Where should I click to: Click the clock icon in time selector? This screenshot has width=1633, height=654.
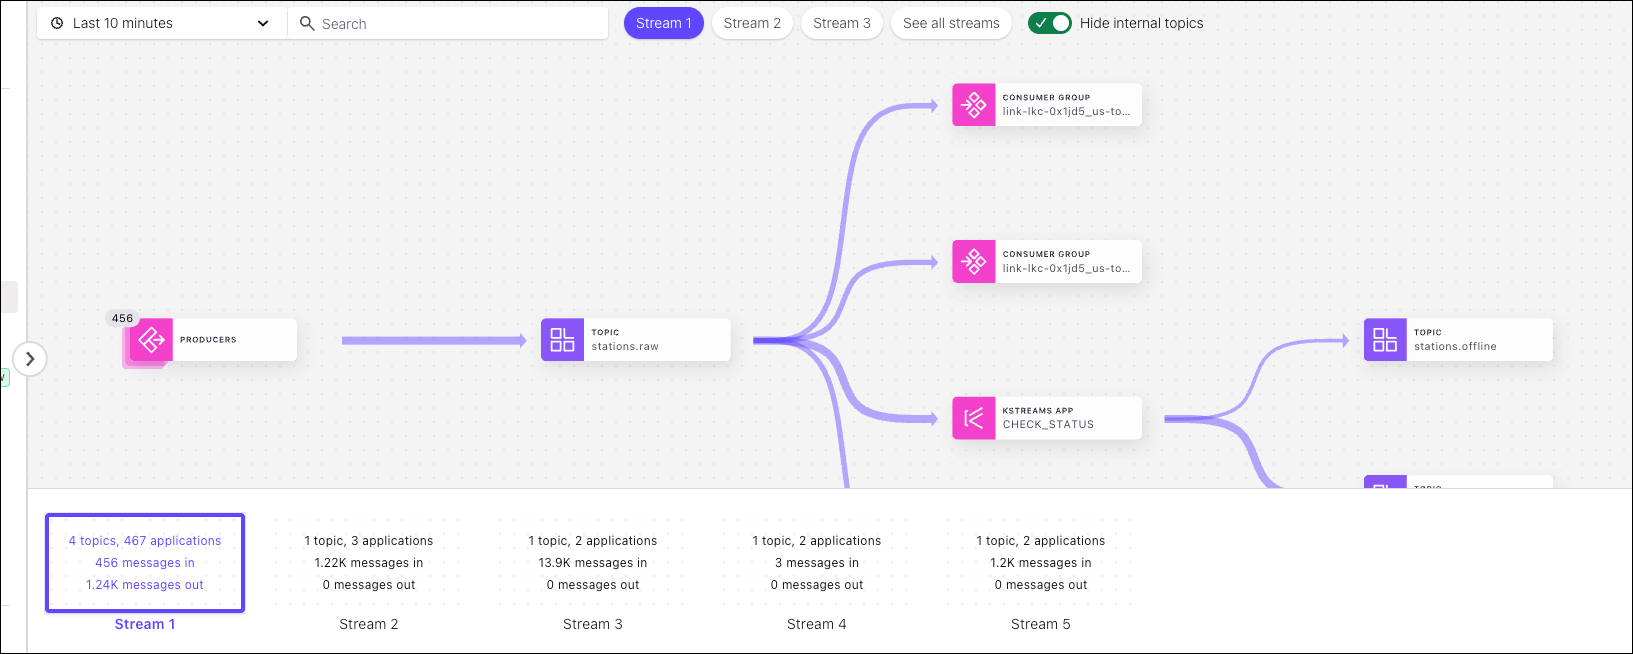click(x=57, y=23)
